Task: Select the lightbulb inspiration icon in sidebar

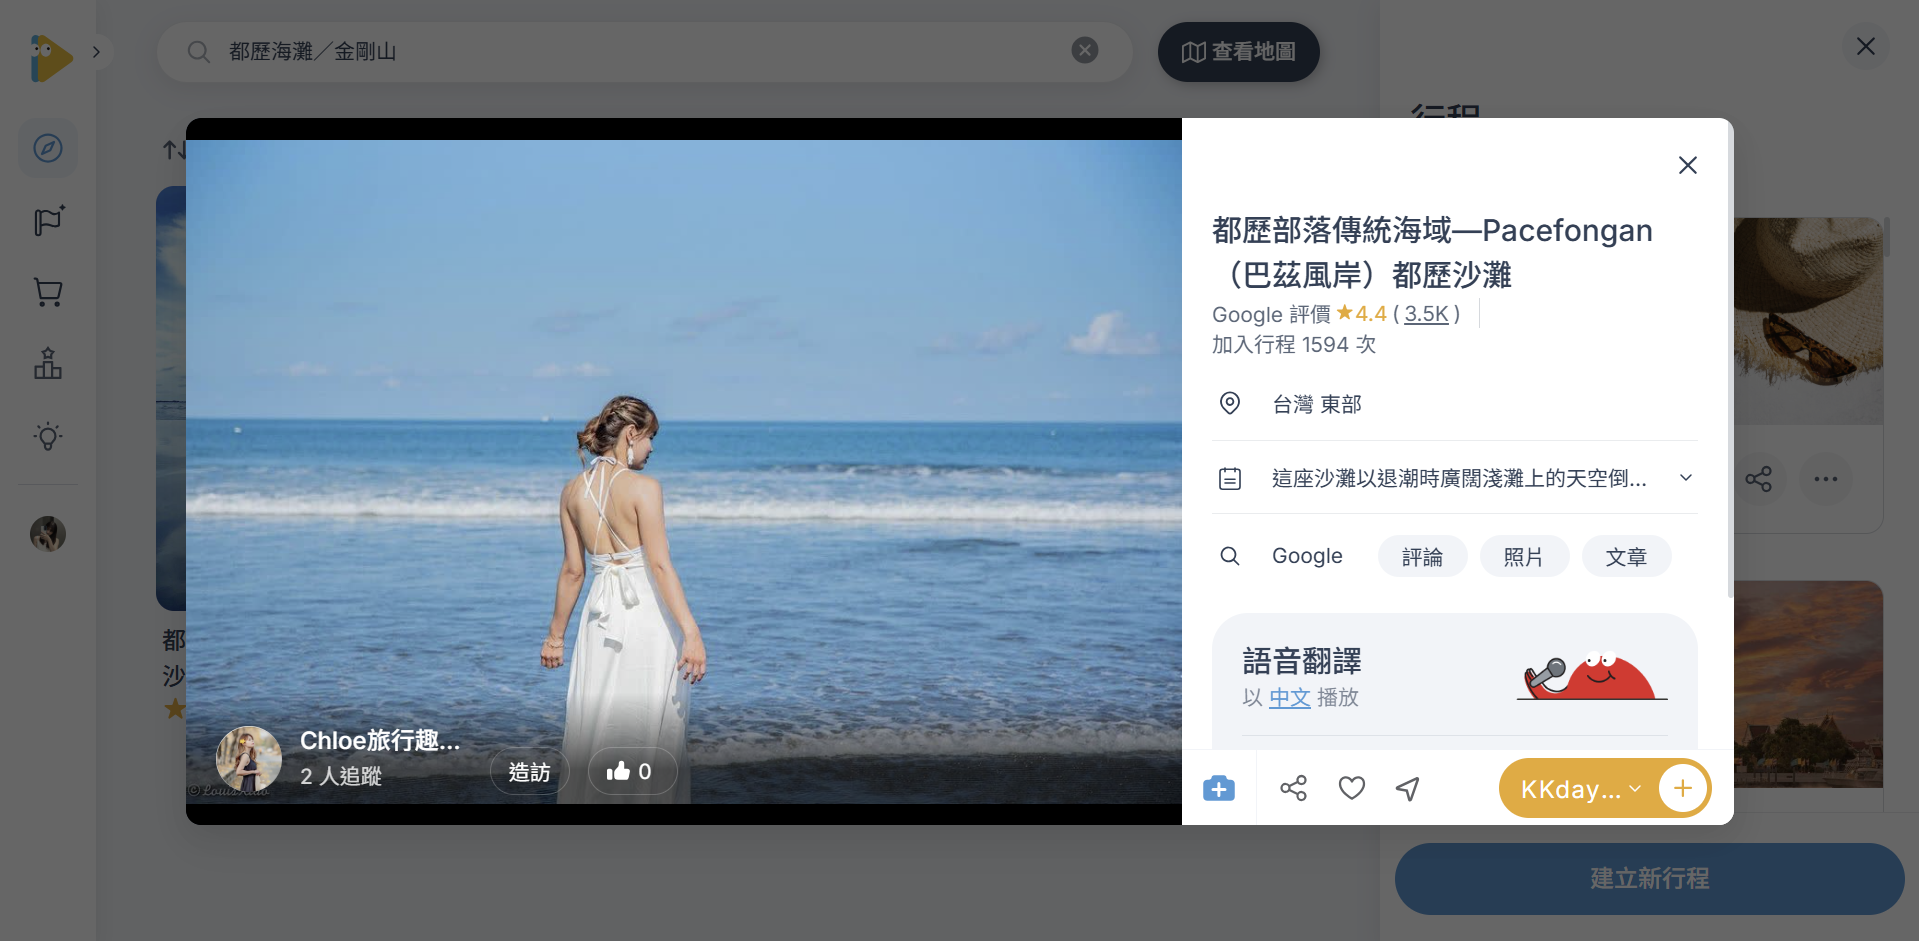Action: [x=47, y=436]
